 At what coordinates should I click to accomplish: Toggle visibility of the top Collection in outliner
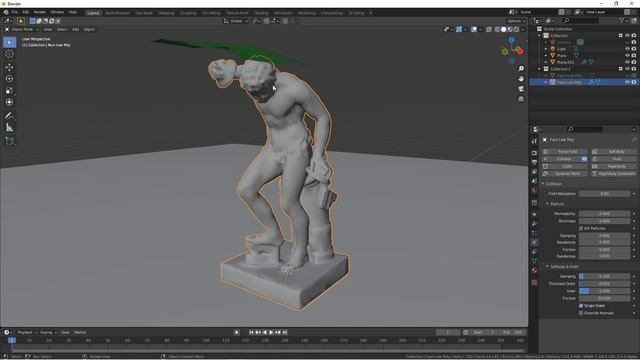[627, 36]
